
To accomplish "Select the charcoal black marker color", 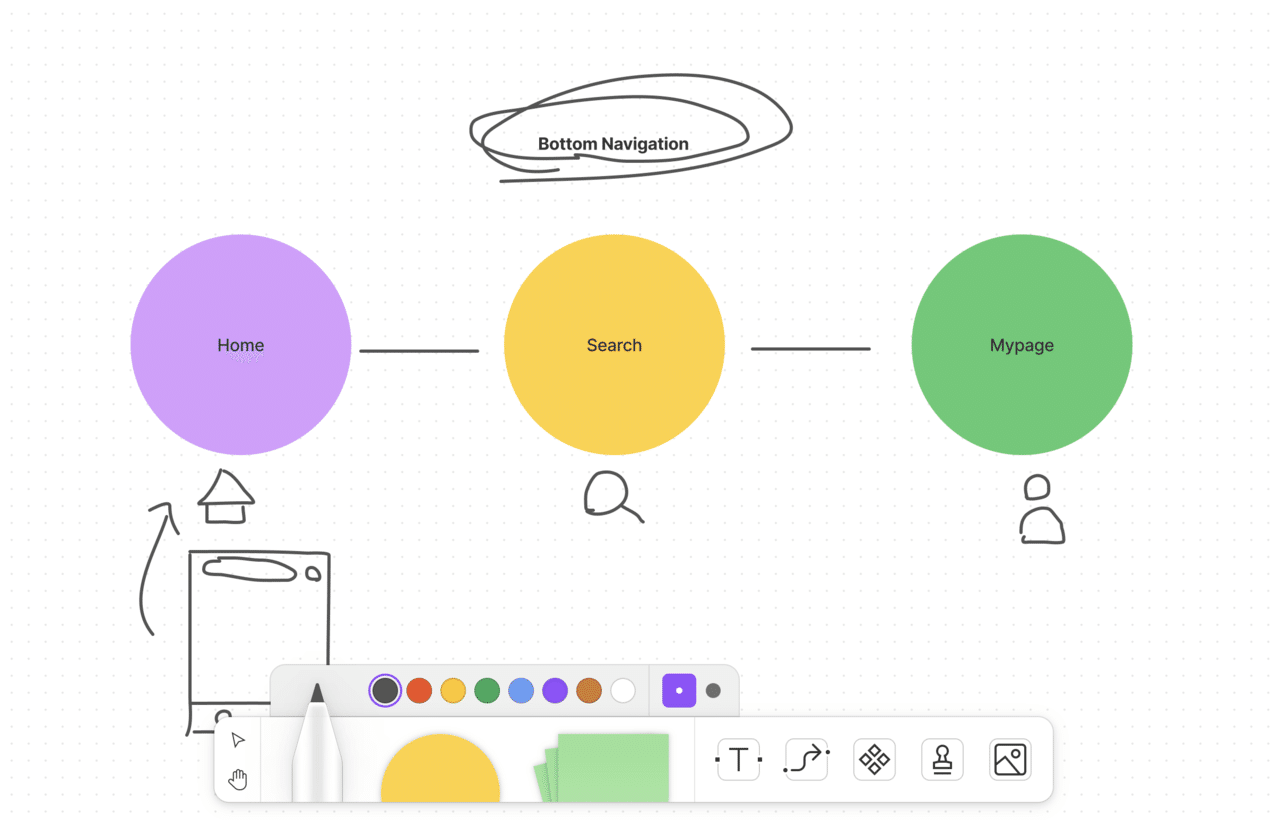I will point(385,690).
